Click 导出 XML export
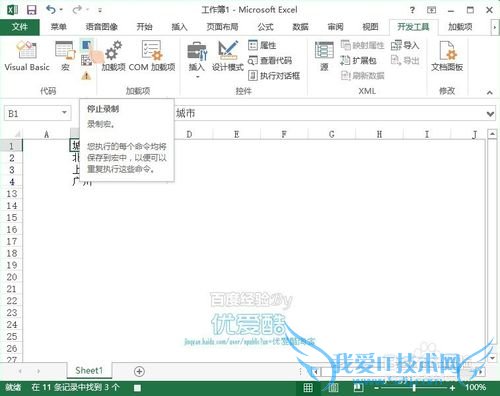Screen dimensions: 500x396 (405, 60)
